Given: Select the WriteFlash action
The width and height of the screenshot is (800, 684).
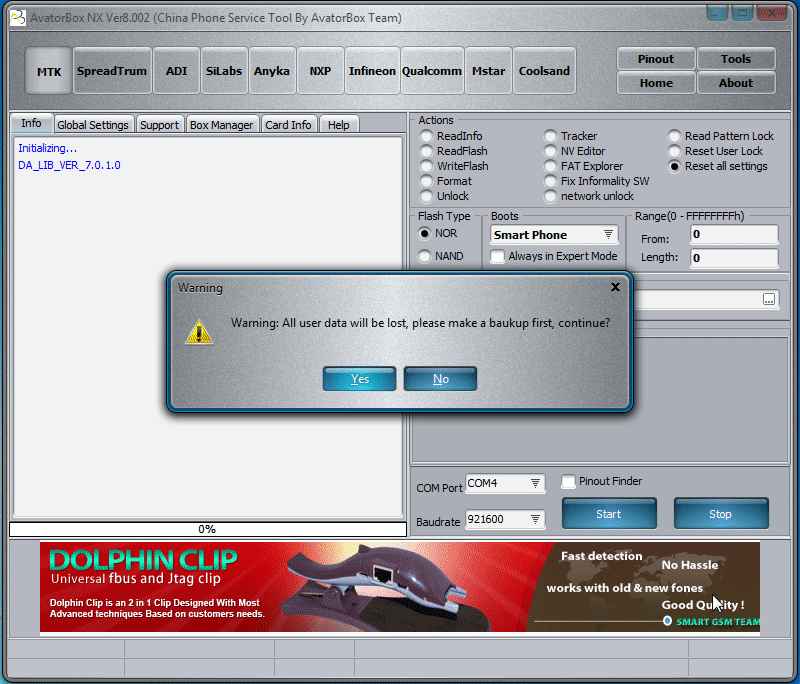Looking at the screenshot, I should pos(454,166).
